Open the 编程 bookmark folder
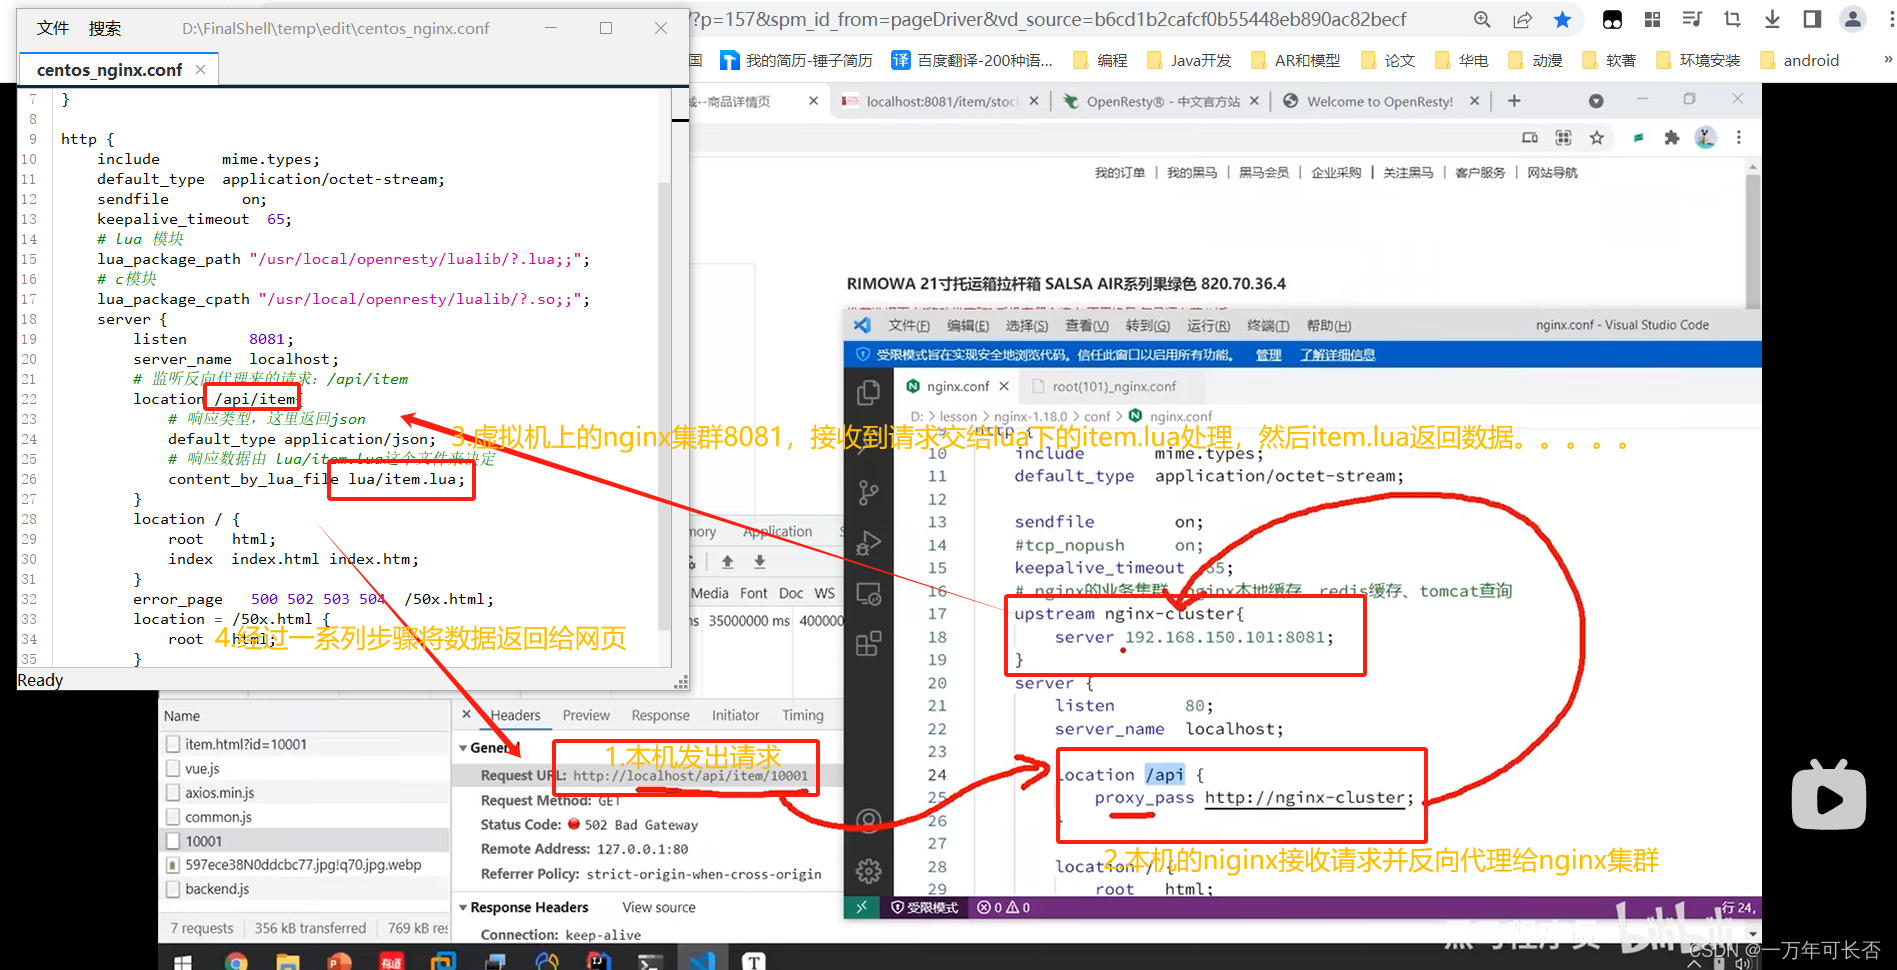 [1100, 60]
